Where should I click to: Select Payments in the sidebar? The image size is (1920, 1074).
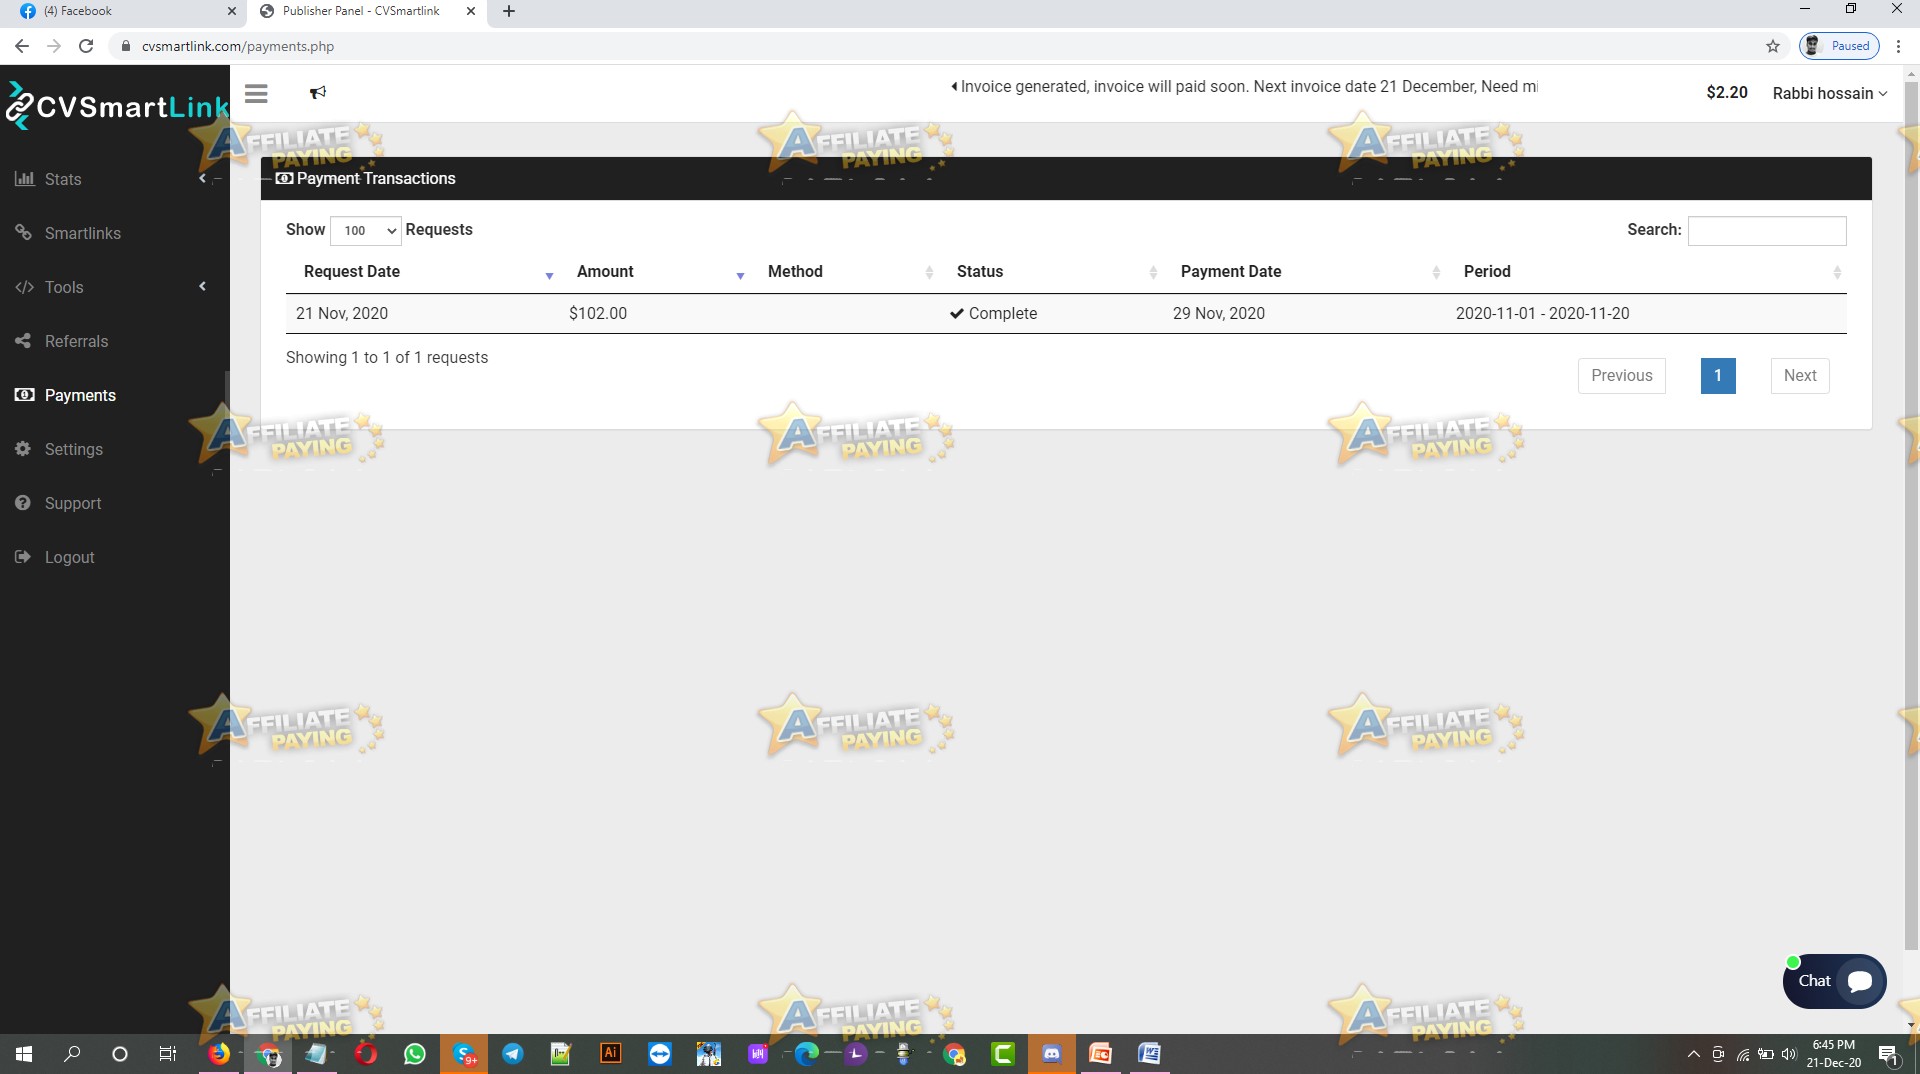pos(80,395)
